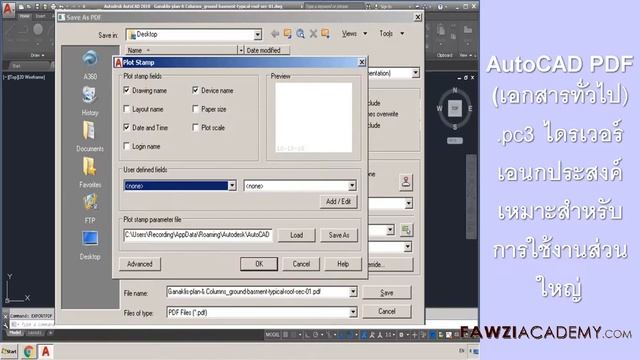
Task: Click the Back arrow in Save As PDF
Action: pyautogui.click(x=275, y=34)
